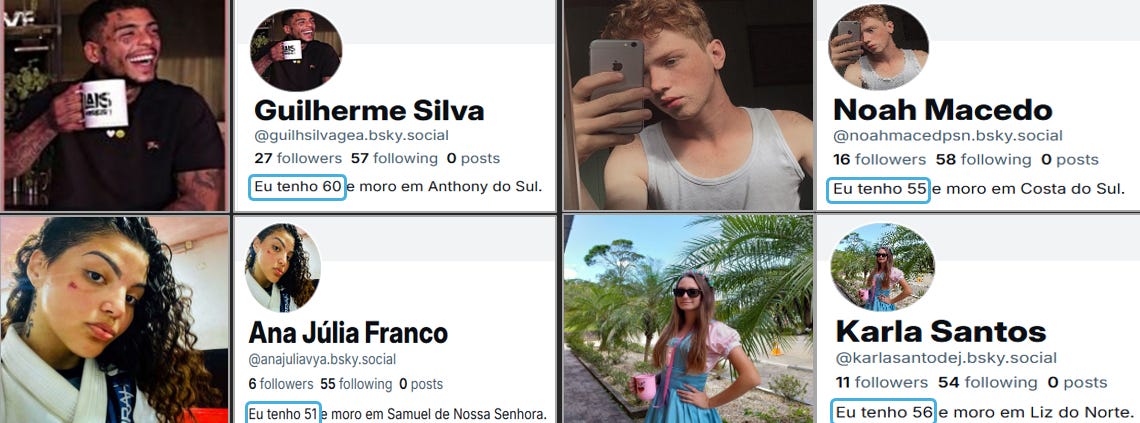1140x423 pixels.
Task: Open Karla Santos's round profile avatar
Action: click(882, 267)
